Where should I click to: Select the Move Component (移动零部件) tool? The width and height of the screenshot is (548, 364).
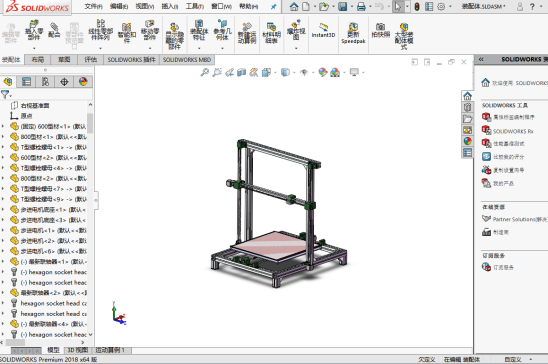coord(150,30)
